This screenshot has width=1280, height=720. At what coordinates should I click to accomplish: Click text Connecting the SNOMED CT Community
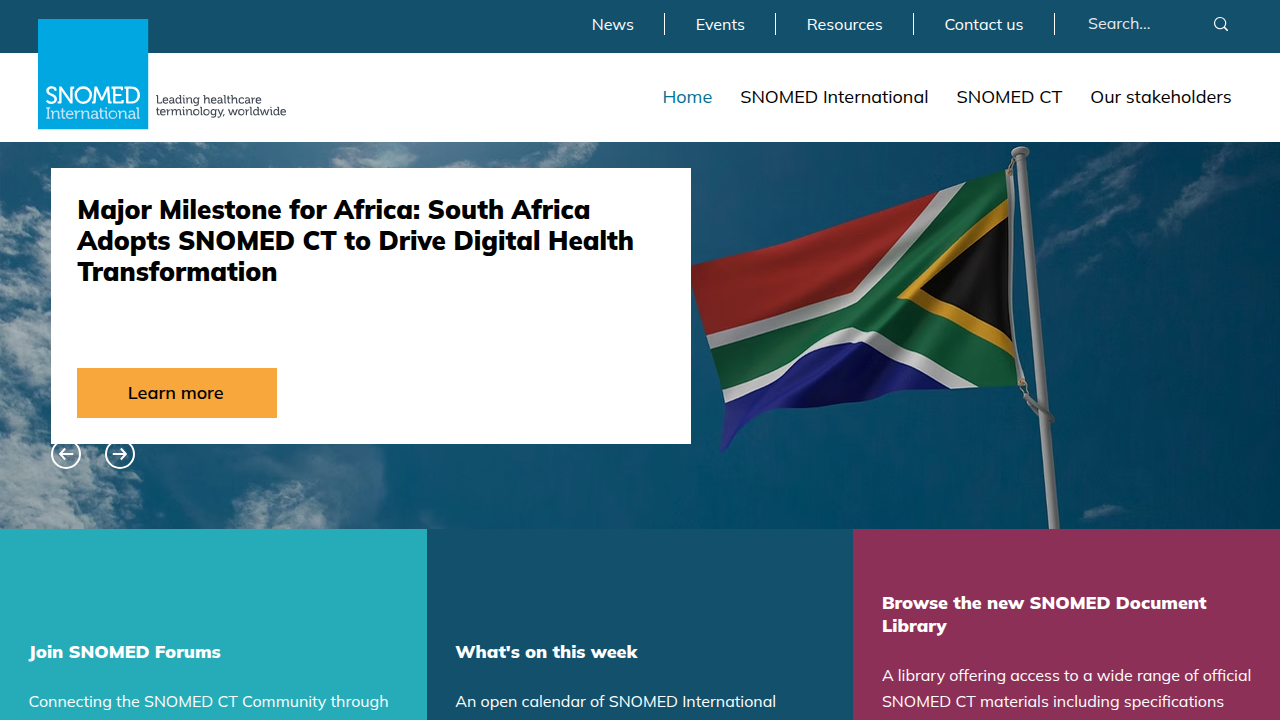tap(208, 702)
